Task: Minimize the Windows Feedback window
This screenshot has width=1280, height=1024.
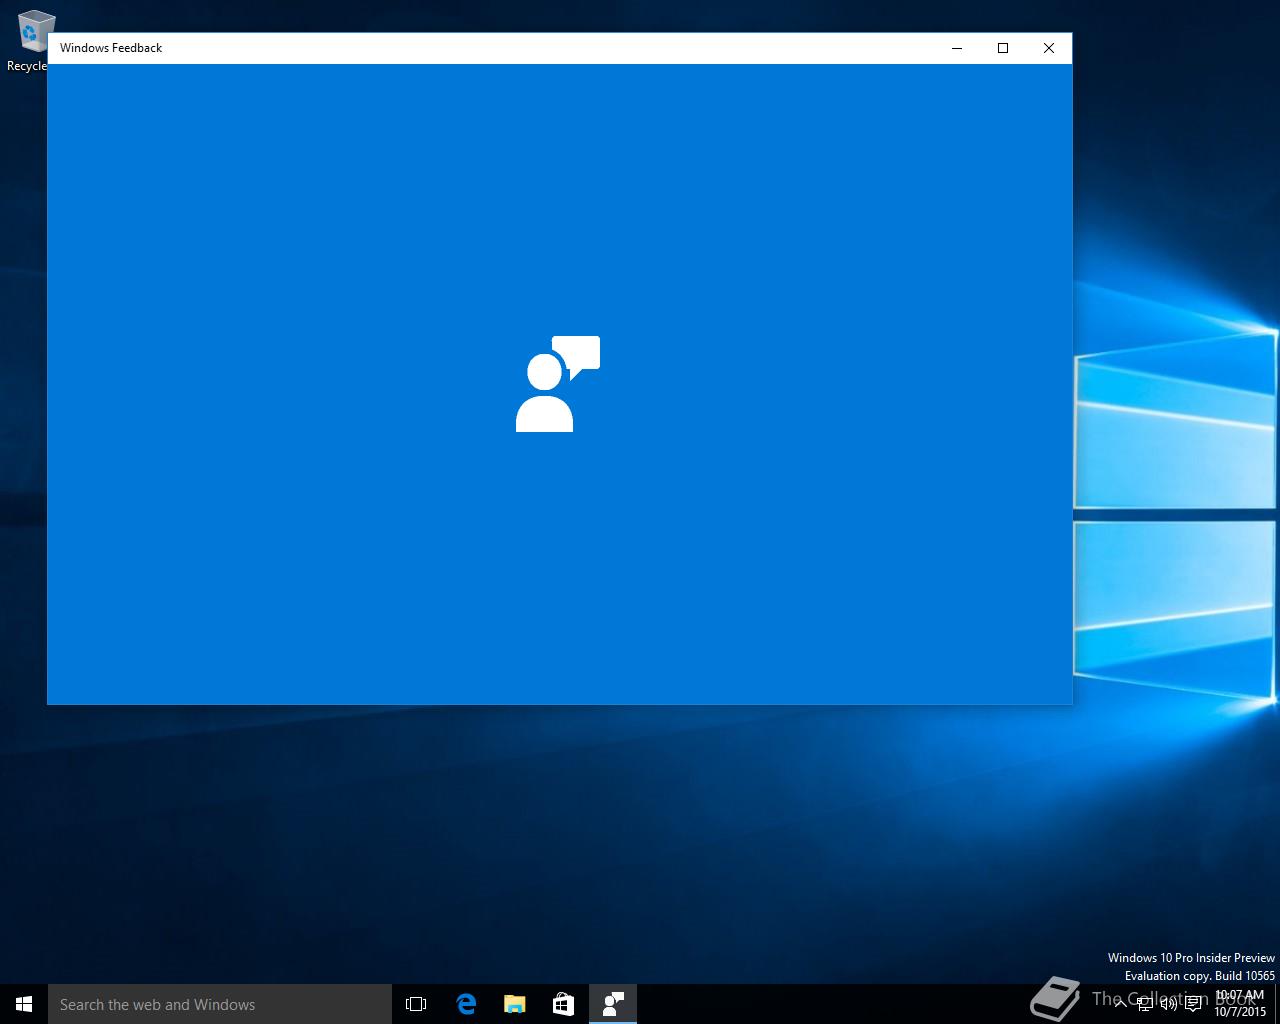Action: coord(957,48)
